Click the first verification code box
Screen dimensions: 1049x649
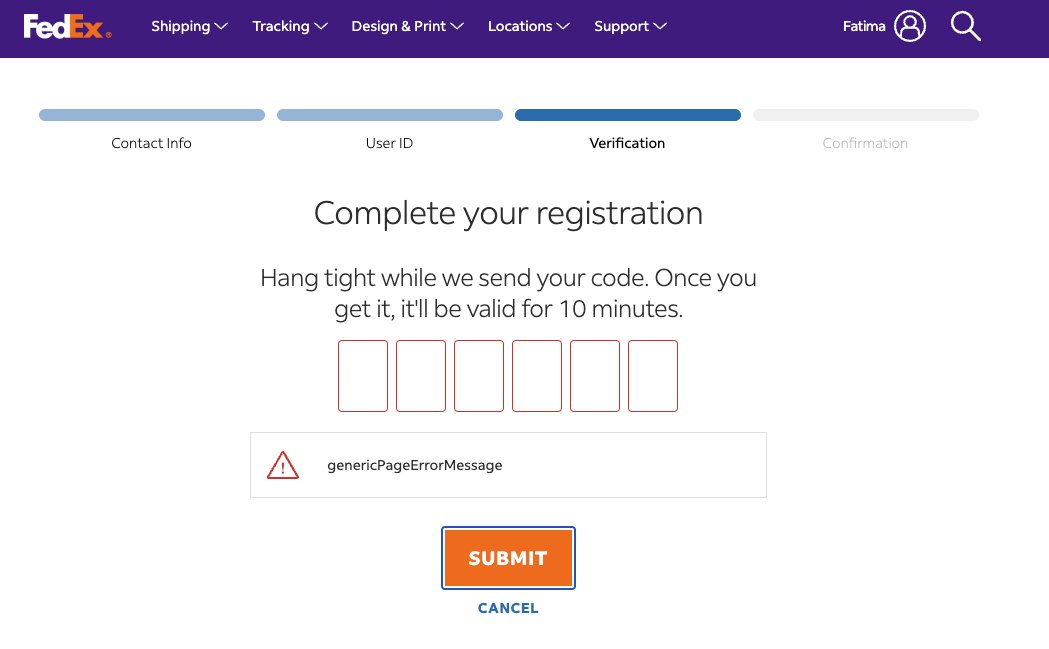363,376
